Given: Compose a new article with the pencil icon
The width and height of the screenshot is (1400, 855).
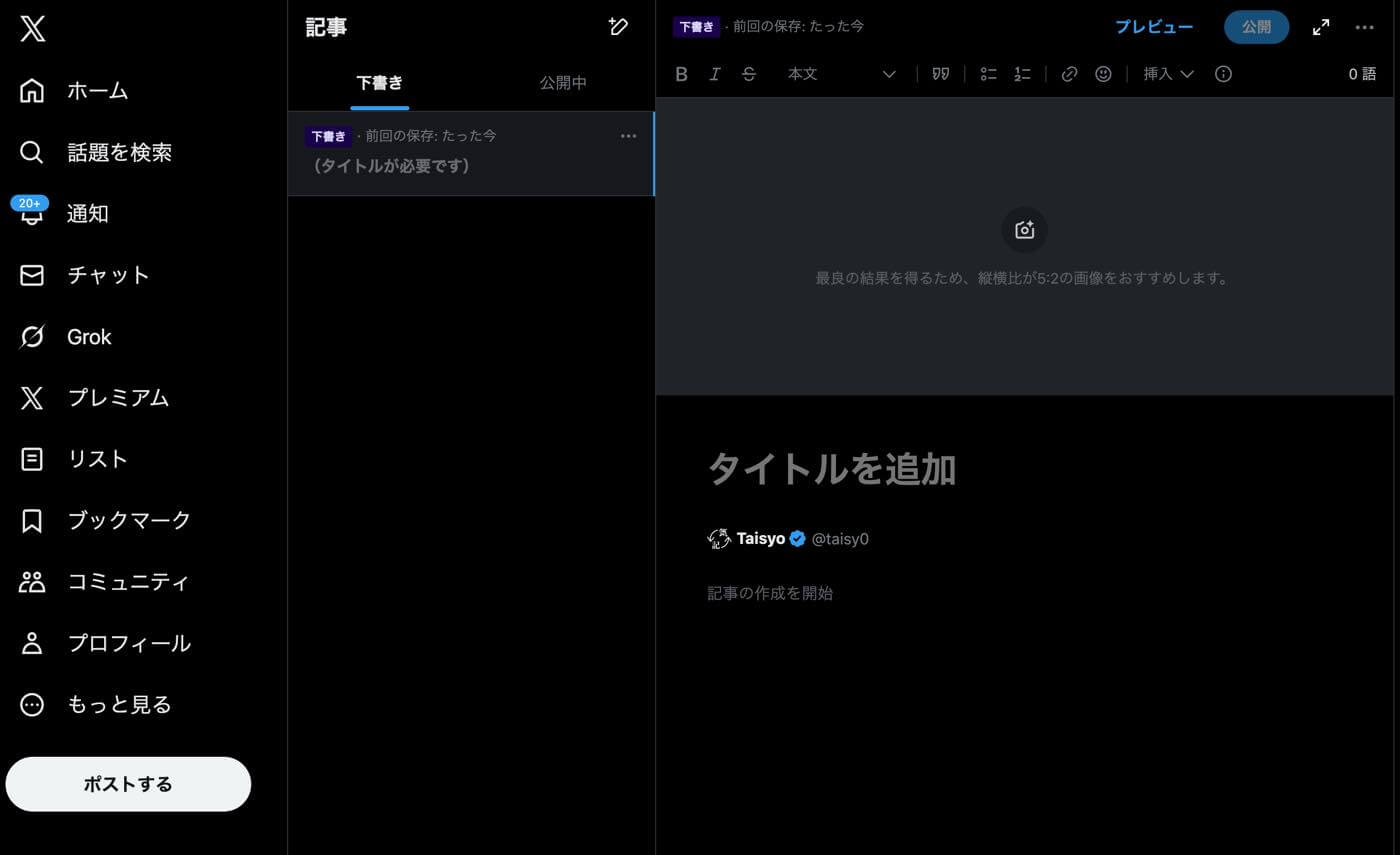Looking at the screenshot, I should pyautogui.click(x=618, y=27).
